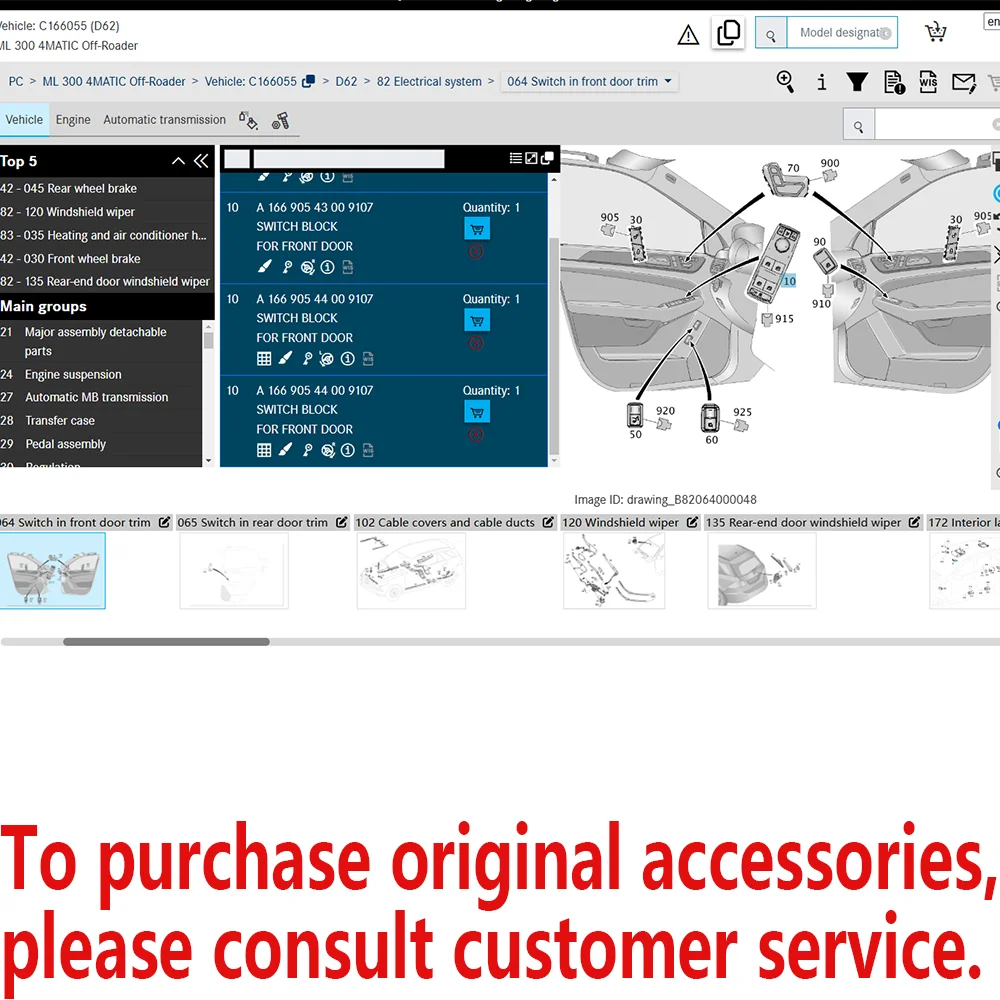The height and width of the screenshot is (1000, 1000).
Task: Click edit icon beside '135 Rear-end door windshield wiper'
Action: click(x=914, y=522)
